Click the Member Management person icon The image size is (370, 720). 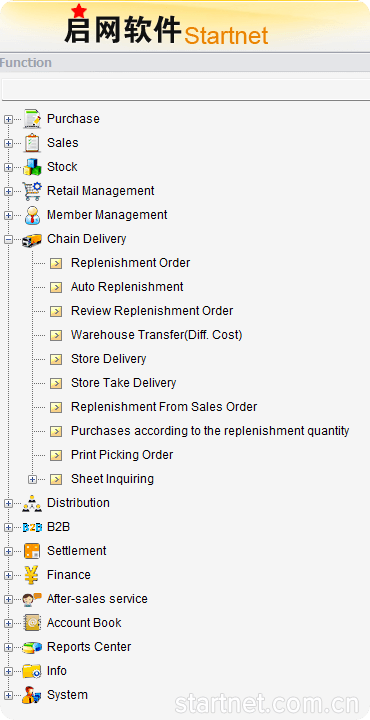32,215
